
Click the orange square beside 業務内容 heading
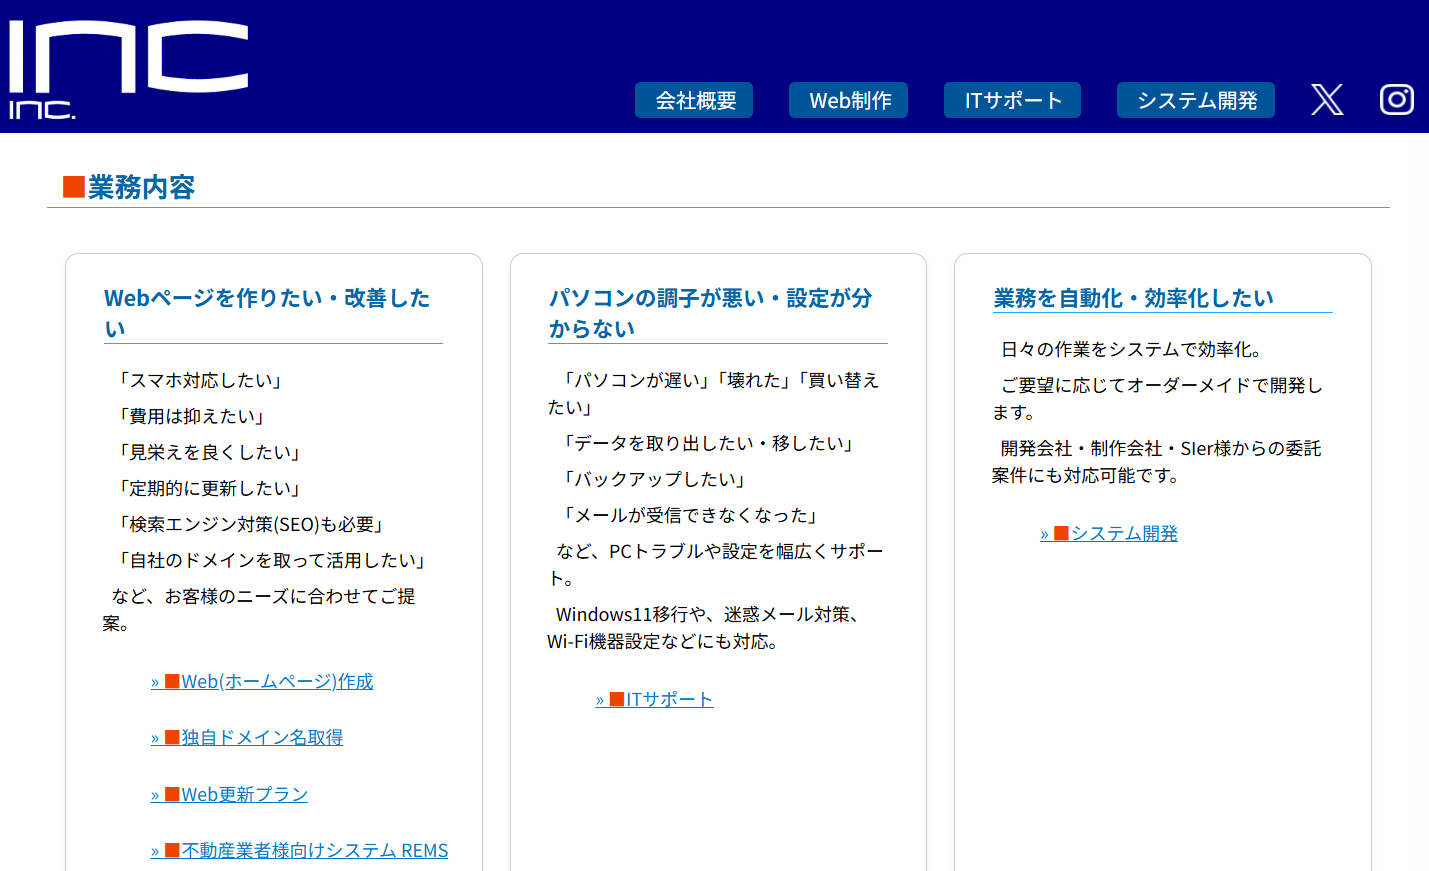pyautogui.click(x=71, y=186)
